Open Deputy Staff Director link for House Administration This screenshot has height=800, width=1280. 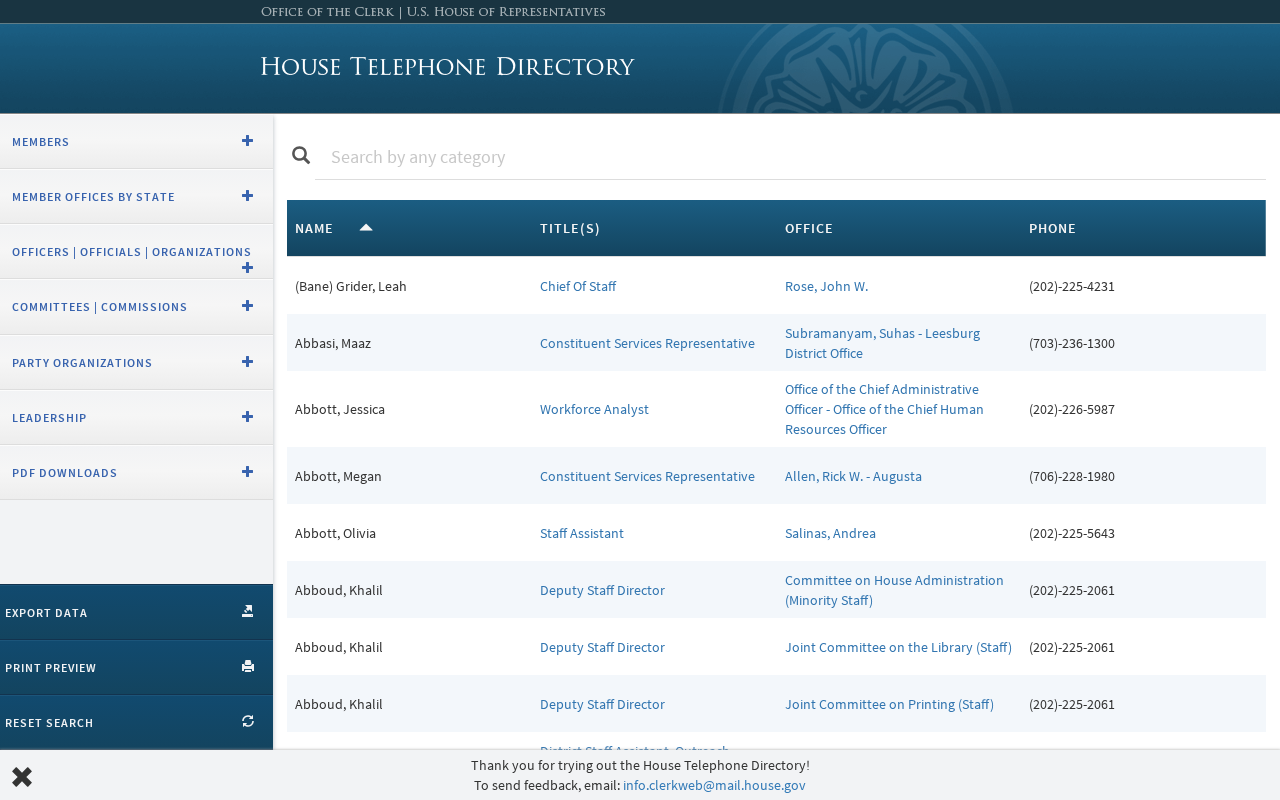pyautogui.click(x=602, y=590)
